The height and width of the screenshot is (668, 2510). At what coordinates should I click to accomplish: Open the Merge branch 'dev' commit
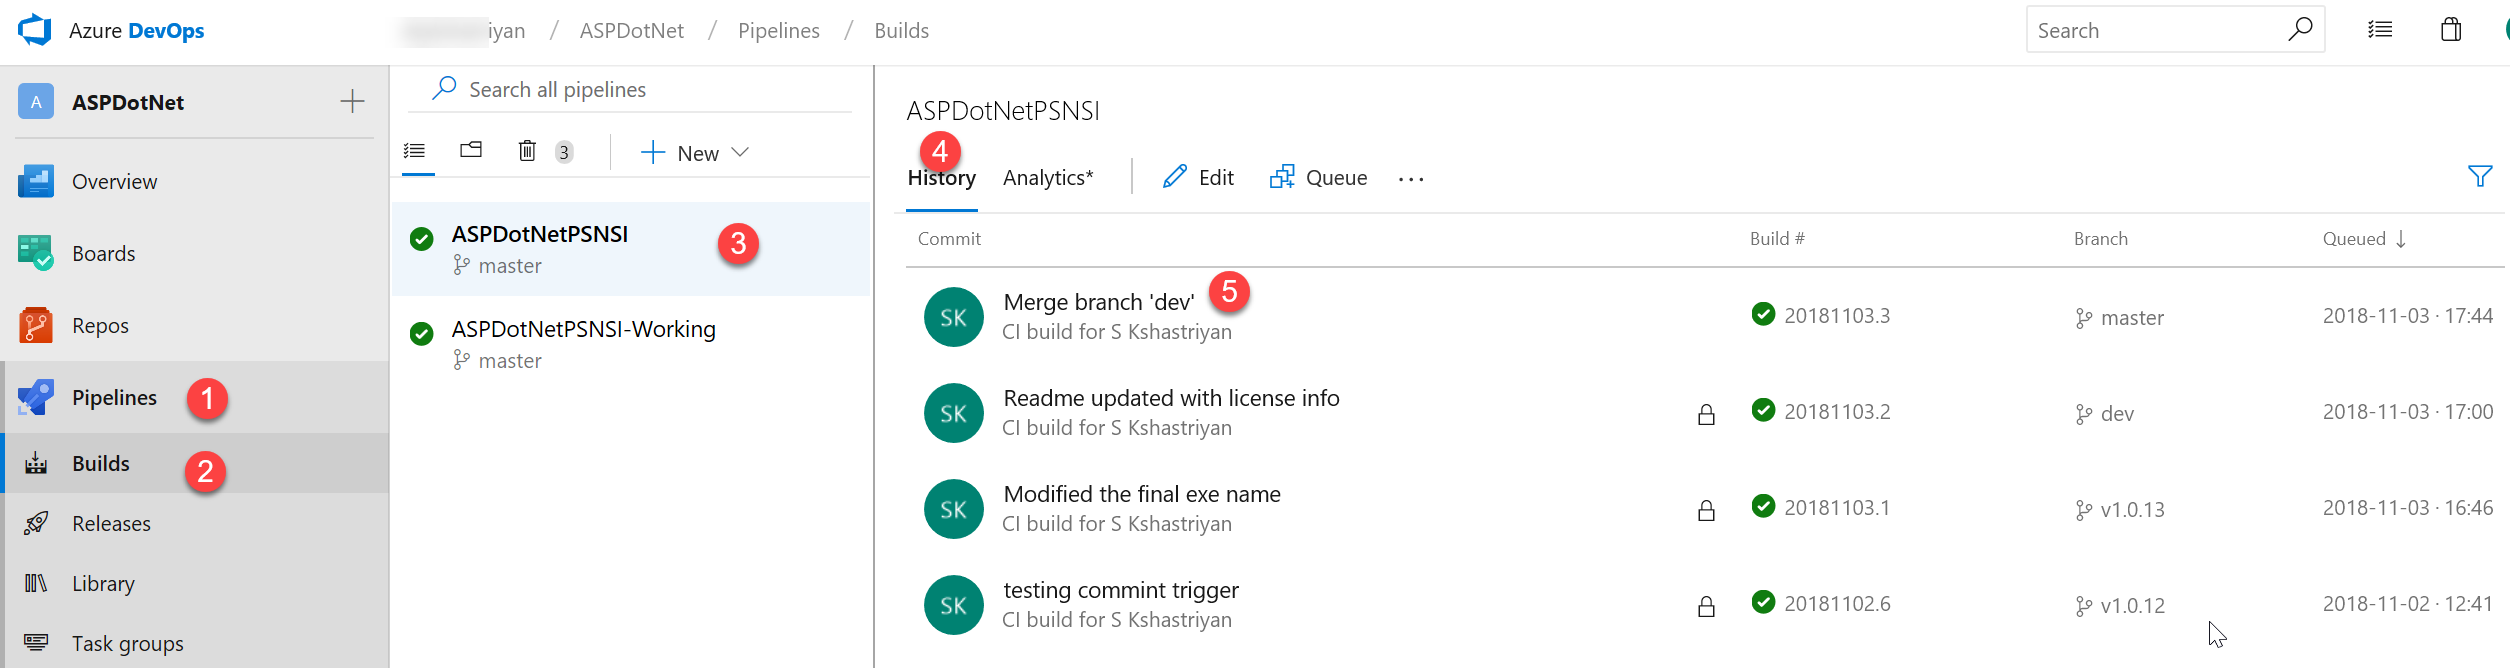pyautogui.click(x=1099, y=302)
